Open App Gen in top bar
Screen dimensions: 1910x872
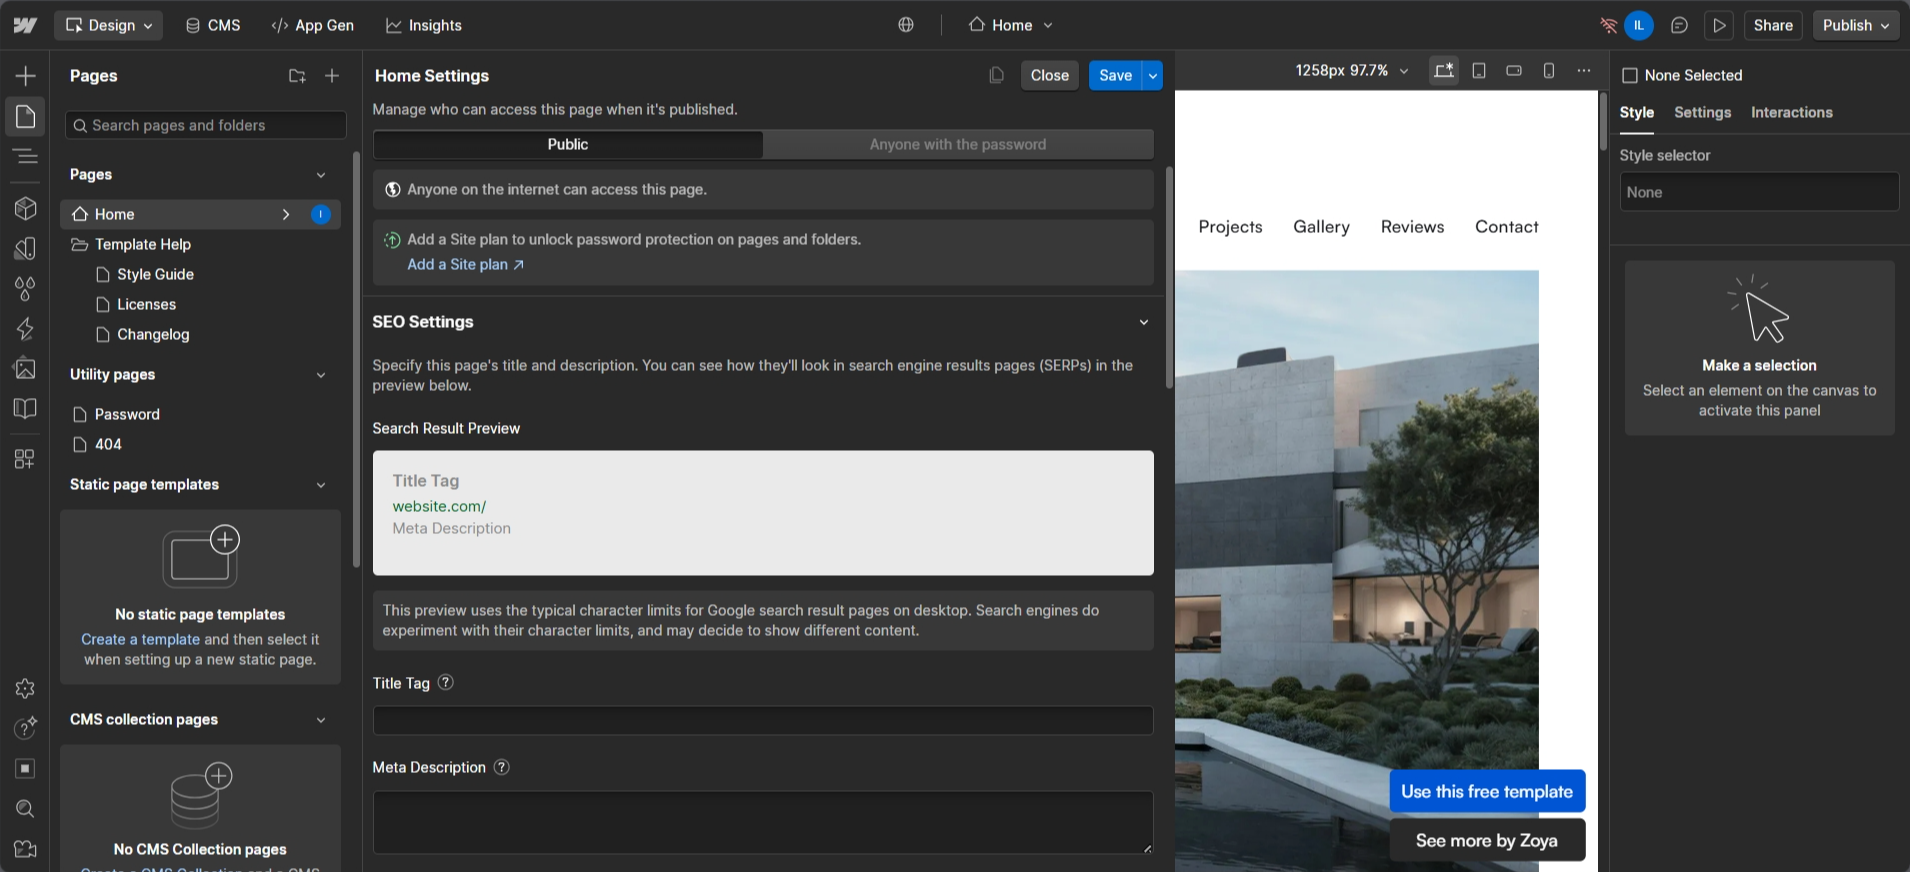point(313,25)
